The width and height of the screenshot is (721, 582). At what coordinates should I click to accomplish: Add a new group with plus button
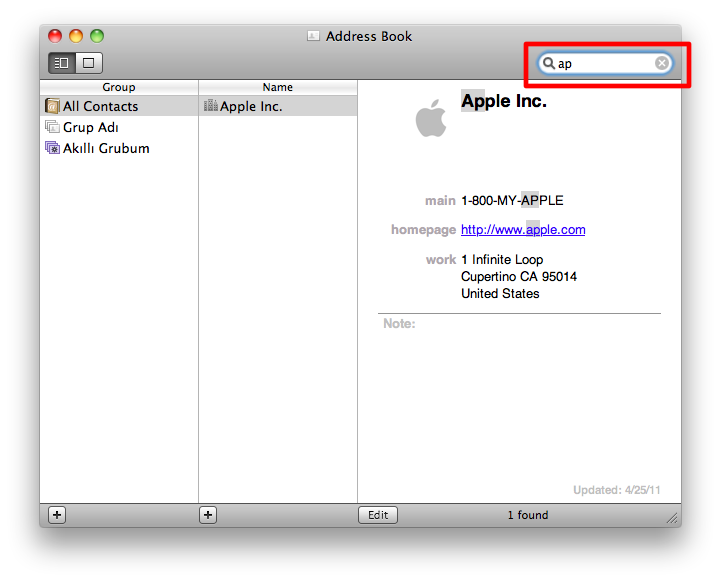tap(57, 515)
